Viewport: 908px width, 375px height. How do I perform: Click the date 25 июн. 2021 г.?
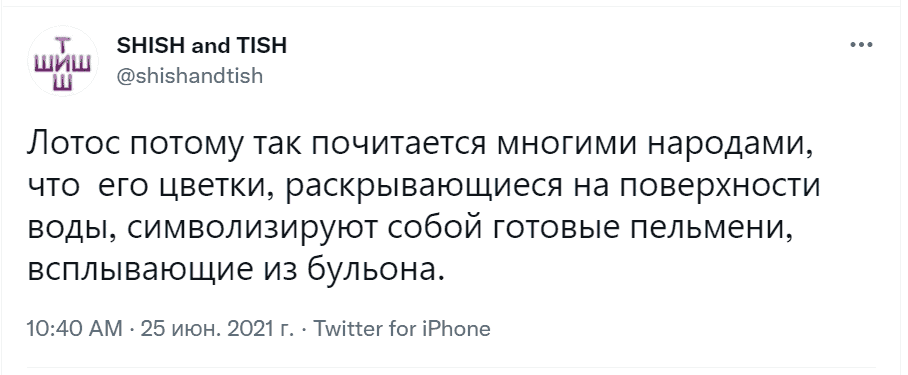tap(214, 329)
